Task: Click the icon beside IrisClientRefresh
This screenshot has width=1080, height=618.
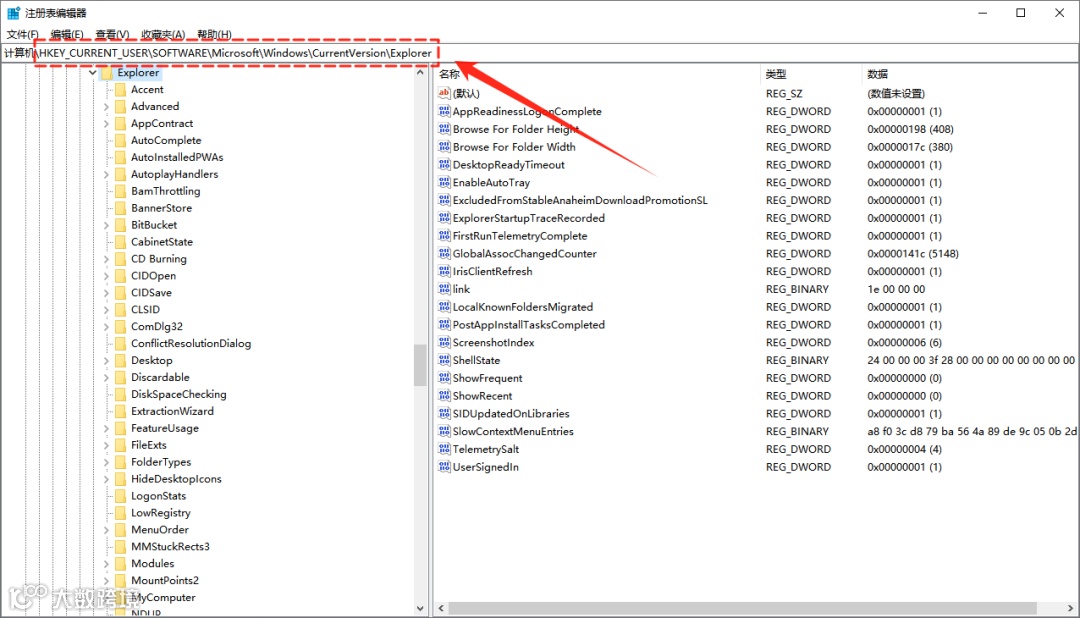Action: [444, 271]
